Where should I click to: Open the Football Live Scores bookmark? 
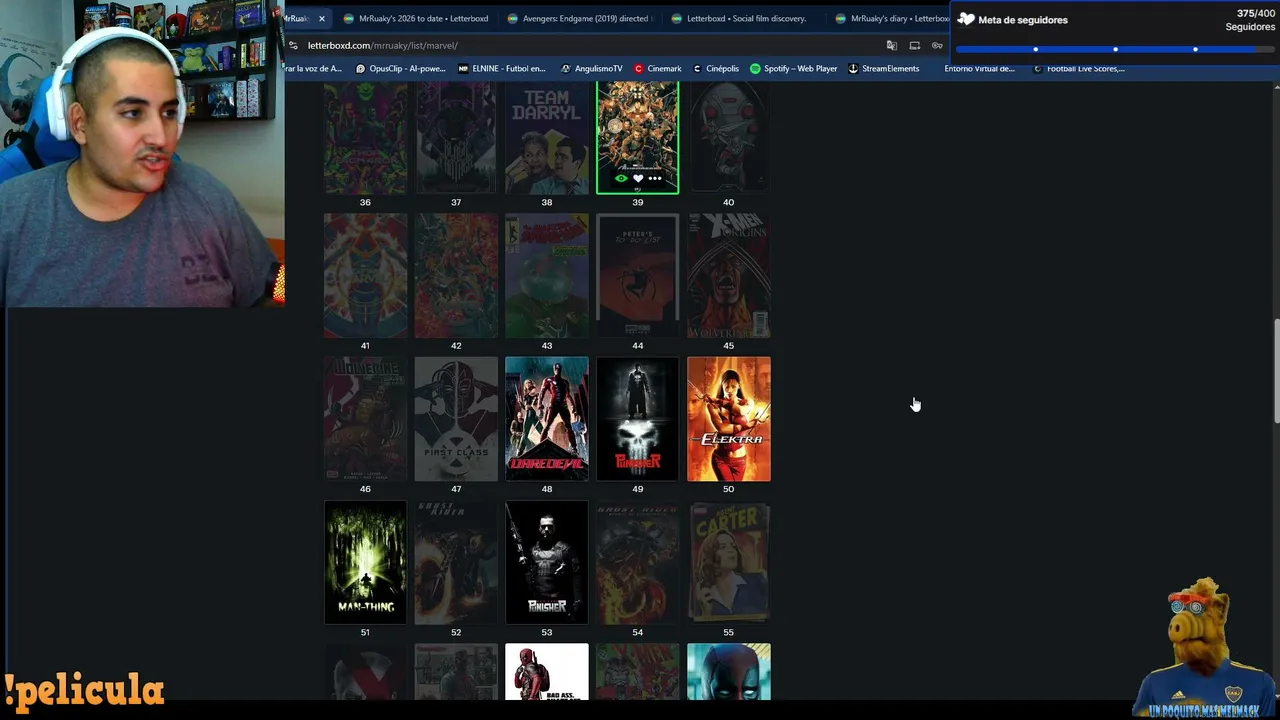pyautogui.click(x=1079, y=69)
